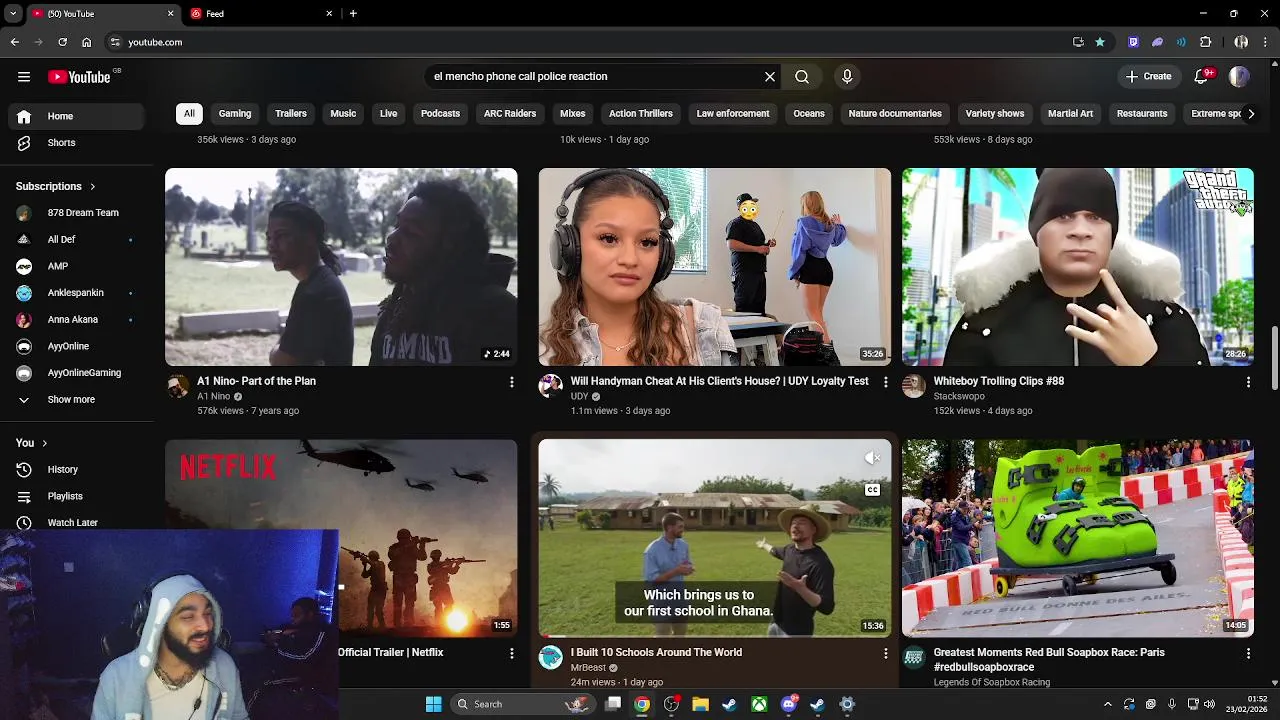Open the Anna Akana subscription

coord(75,320)
